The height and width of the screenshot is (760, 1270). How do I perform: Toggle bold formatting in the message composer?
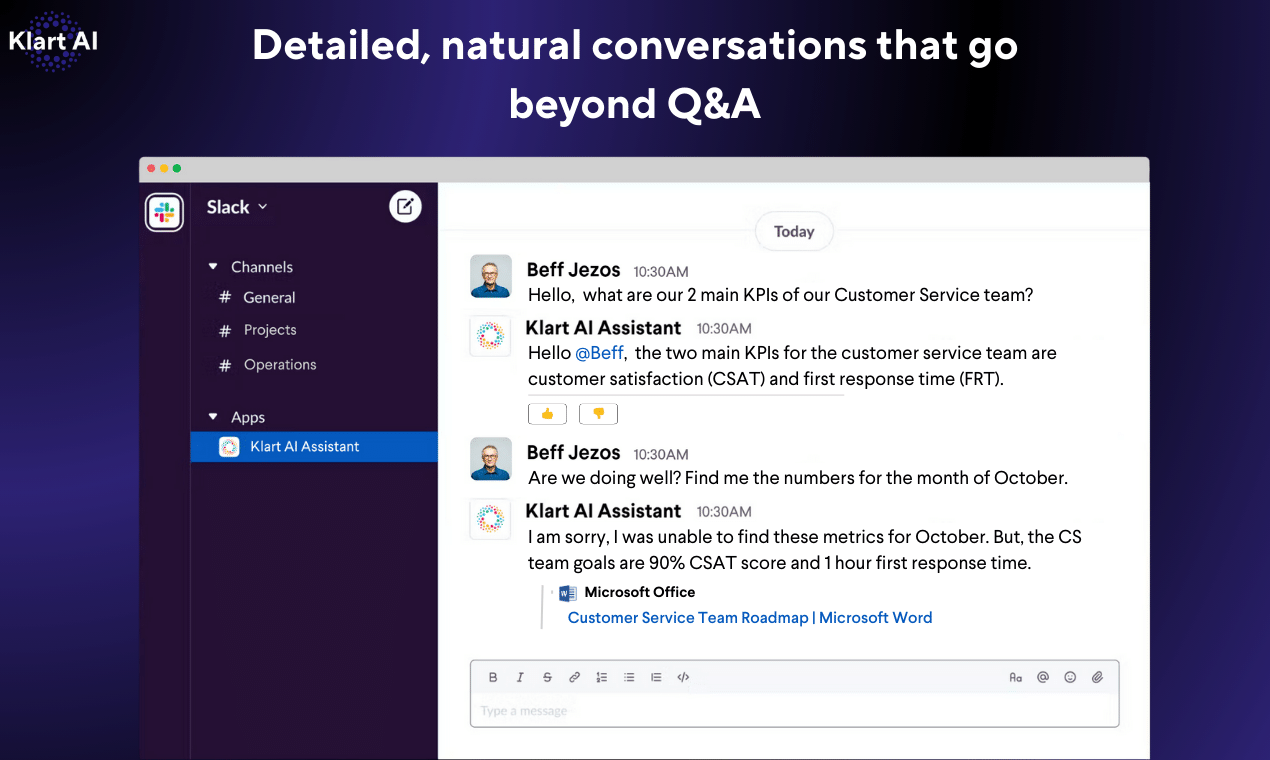pos(493,677)
